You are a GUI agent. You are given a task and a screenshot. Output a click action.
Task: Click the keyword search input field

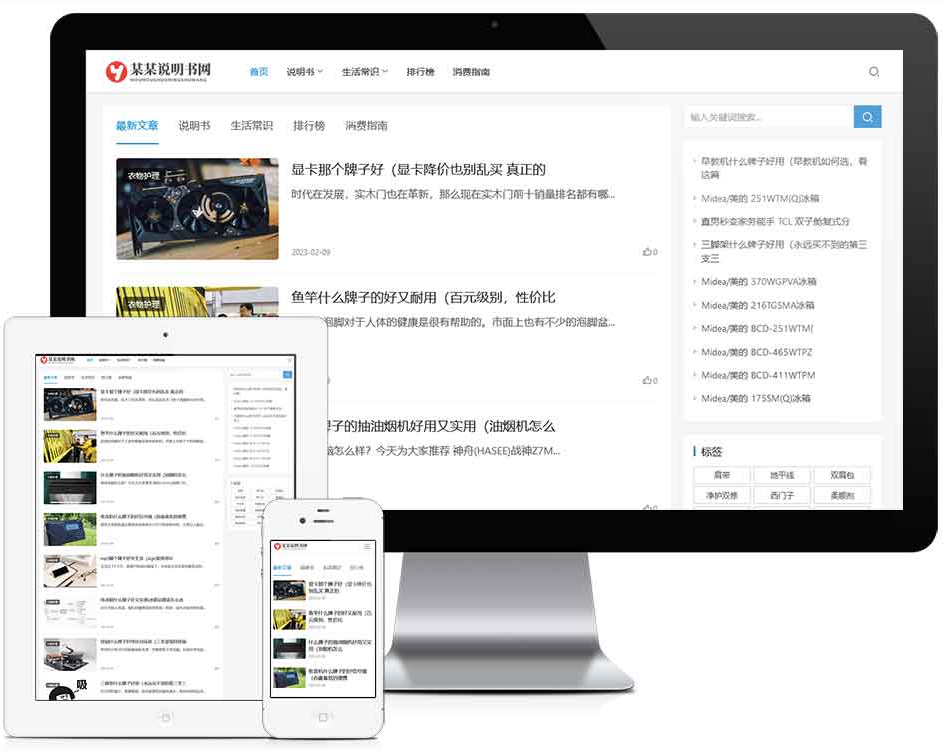click(x=768, y=118)
